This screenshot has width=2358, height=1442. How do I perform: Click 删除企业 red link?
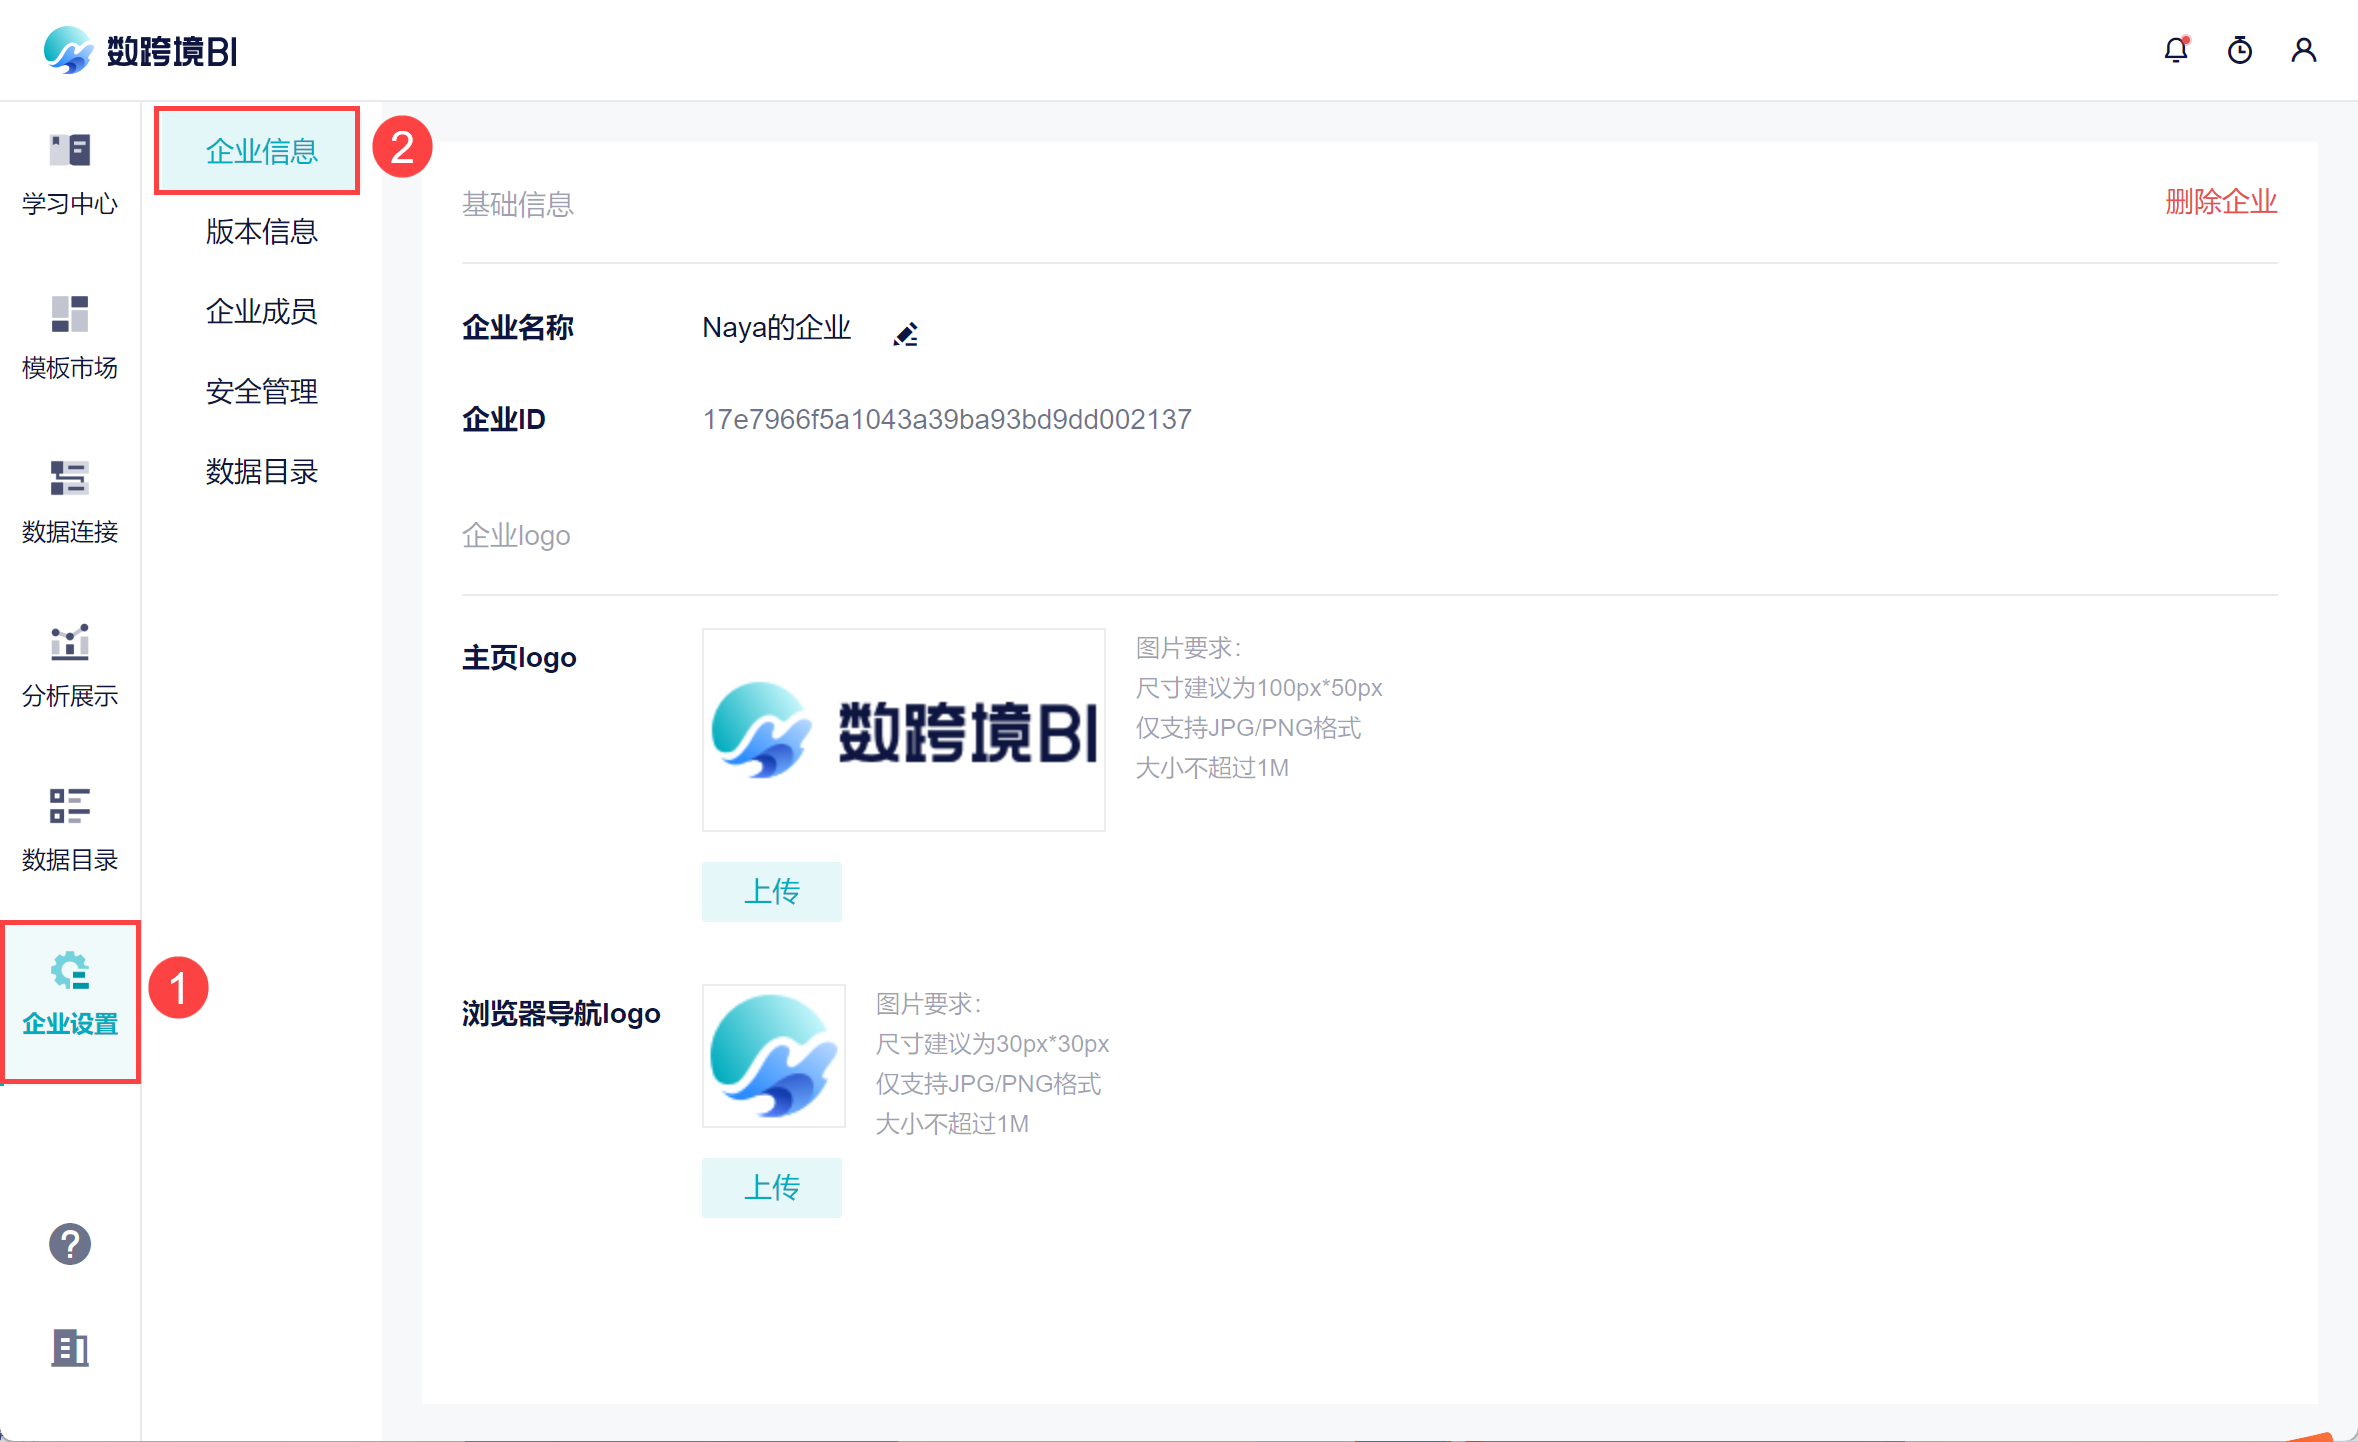point(2221,202)
